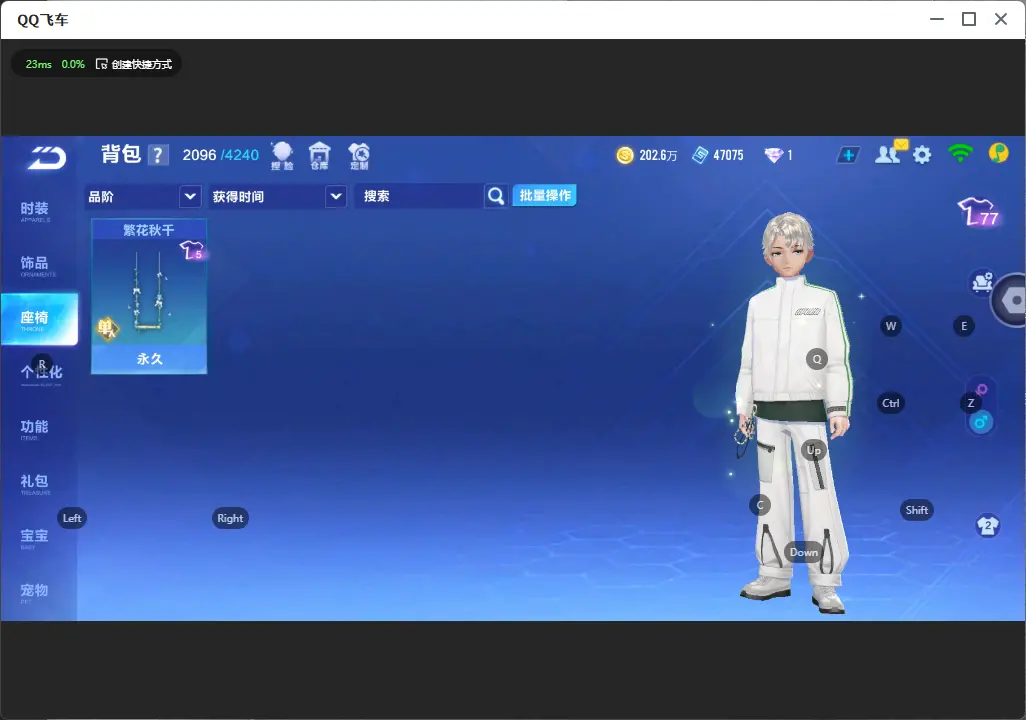Open the 定制 customization icon
This screenshot has height=720, width=1026.
359,156
